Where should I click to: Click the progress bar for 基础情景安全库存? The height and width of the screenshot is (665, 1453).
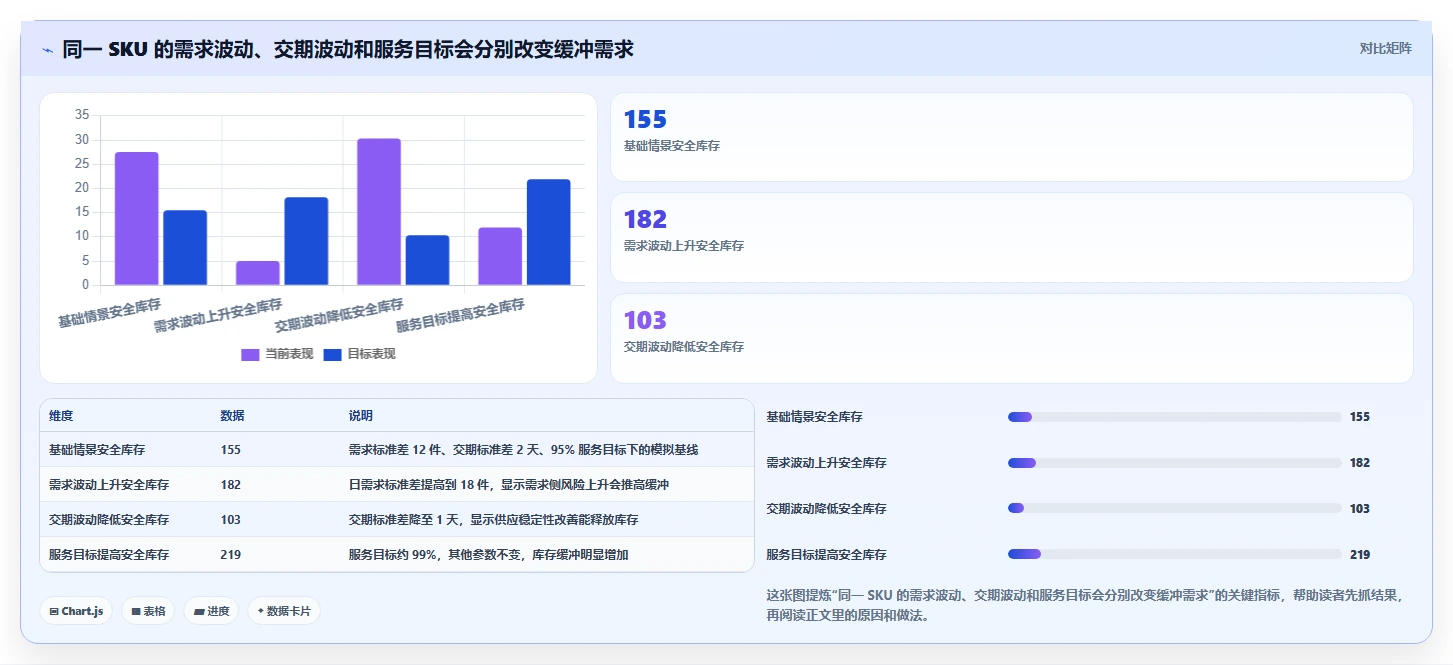click(1174, 417)
